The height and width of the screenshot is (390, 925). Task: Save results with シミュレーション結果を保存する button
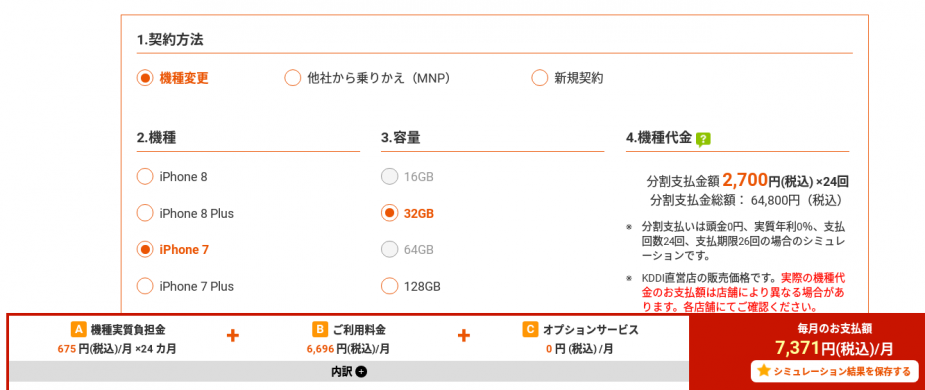pos(834,371)
